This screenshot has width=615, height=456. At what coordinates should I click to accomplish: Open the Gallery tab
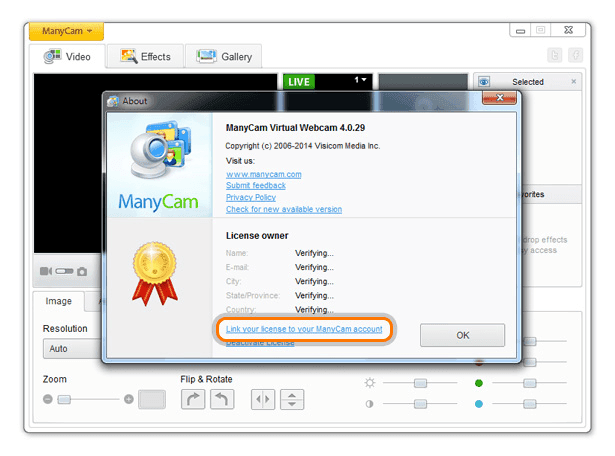click(x=224, y=56)
